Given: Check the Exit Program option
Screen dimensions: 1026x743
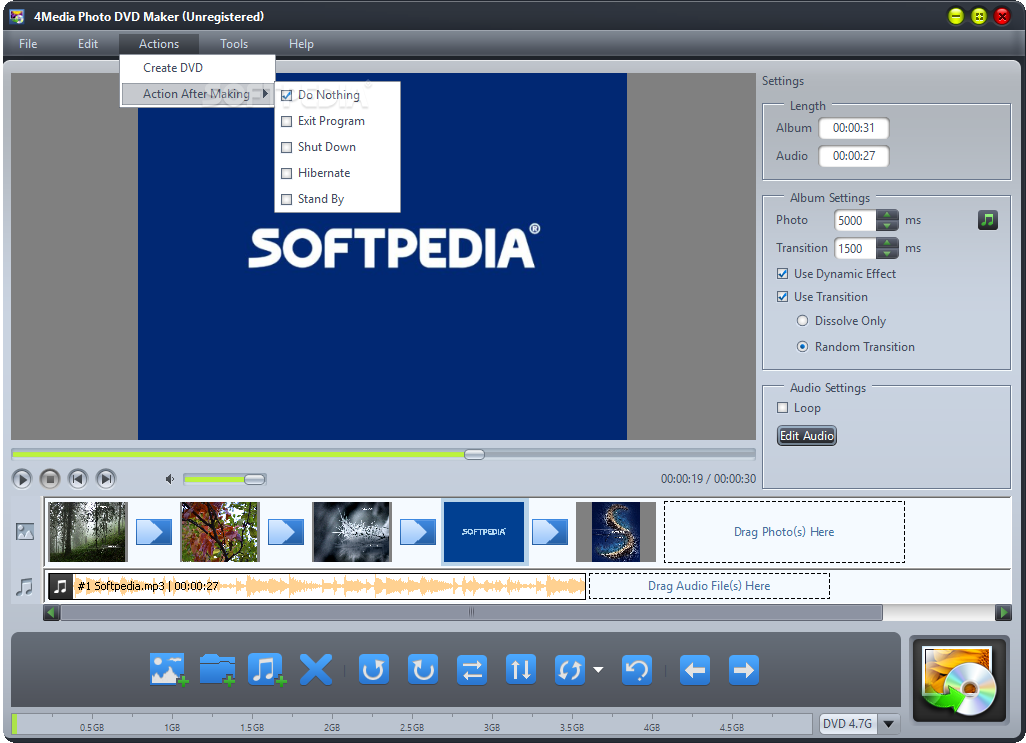Looking at the screenshot, I should tap(287, 122).
